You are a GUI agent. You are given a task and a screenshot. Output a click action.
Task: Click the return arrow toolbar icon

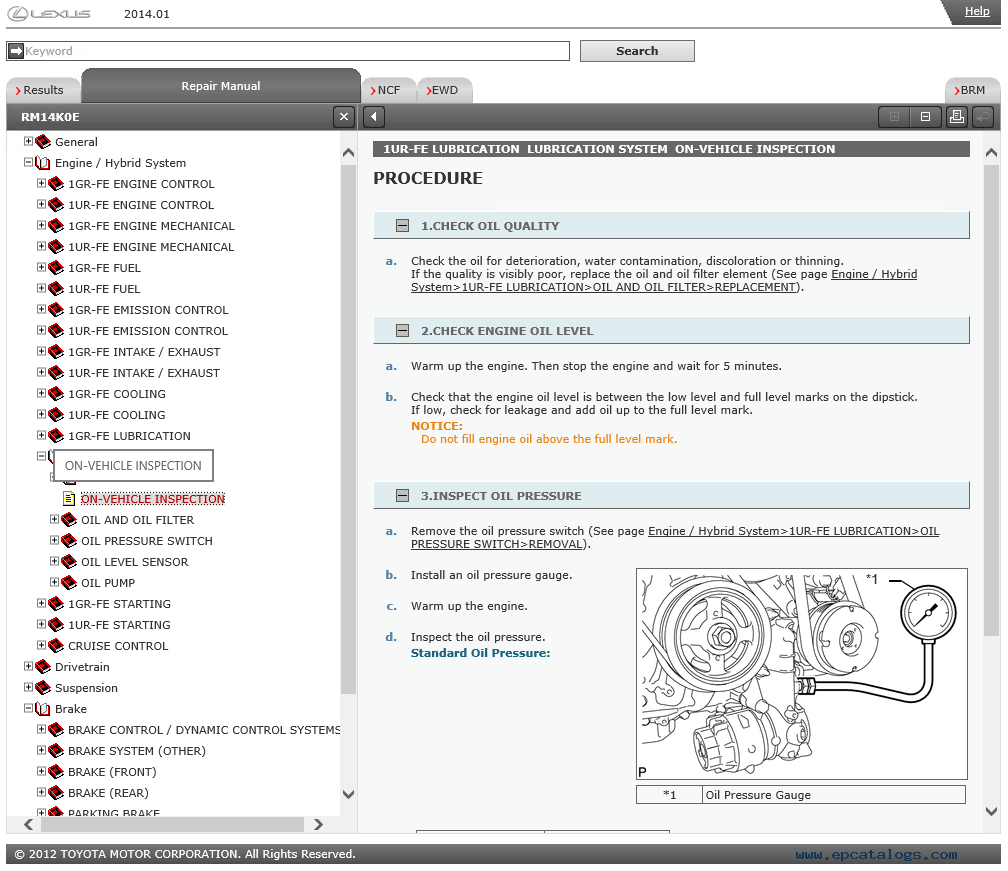pos(982,117)
